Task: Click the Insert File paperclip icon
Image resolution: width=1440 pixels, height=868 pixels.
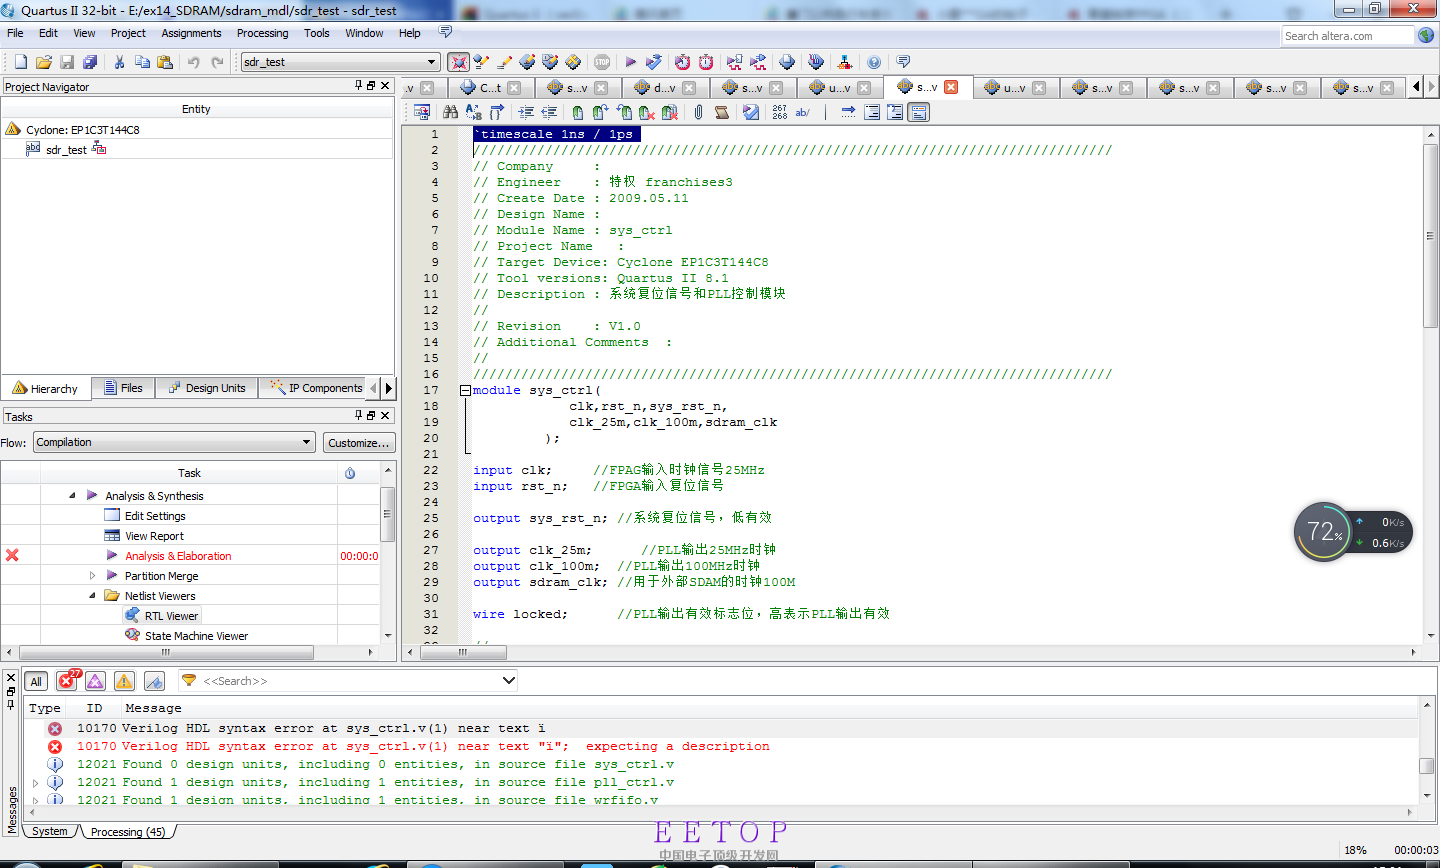Action: point(698,113)
